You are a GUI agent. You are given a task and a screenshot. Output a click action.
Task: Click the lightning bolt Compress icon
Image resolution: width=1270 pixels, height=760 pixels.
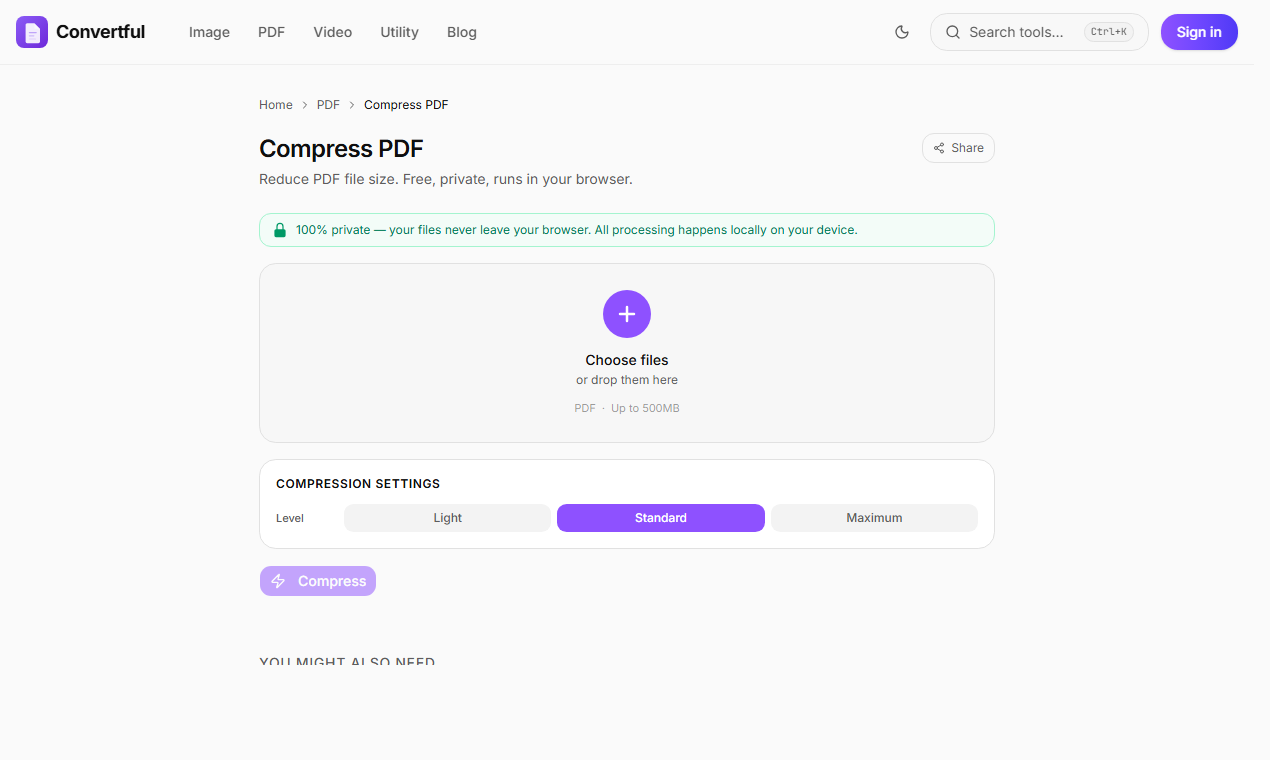pos(279,581)
